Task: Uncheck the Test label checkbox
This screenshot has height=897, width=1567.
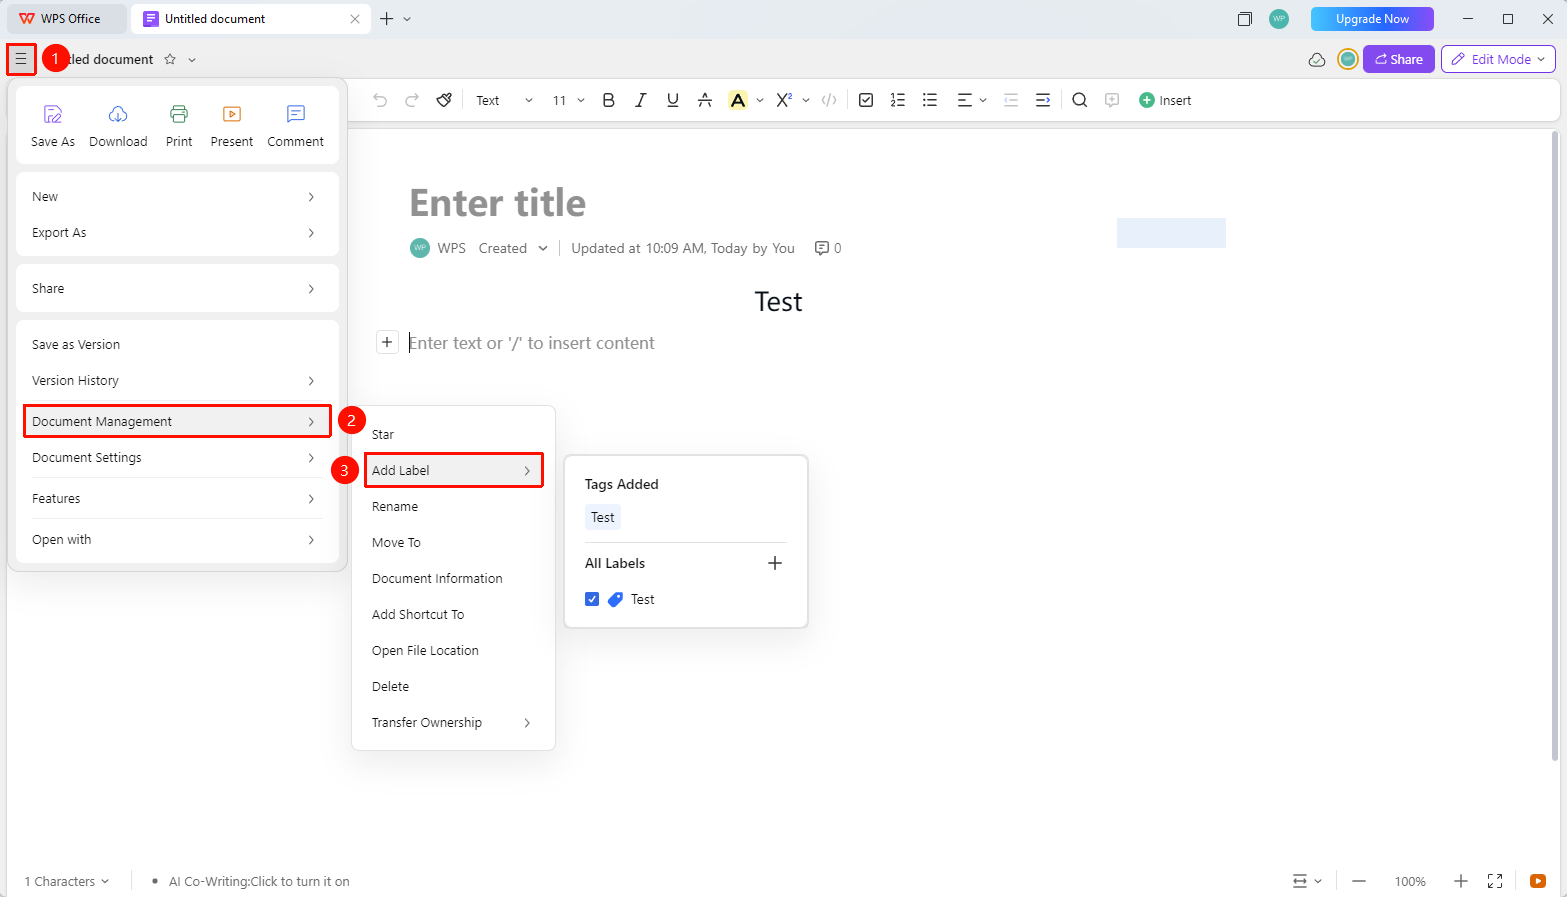Action: 592,599
